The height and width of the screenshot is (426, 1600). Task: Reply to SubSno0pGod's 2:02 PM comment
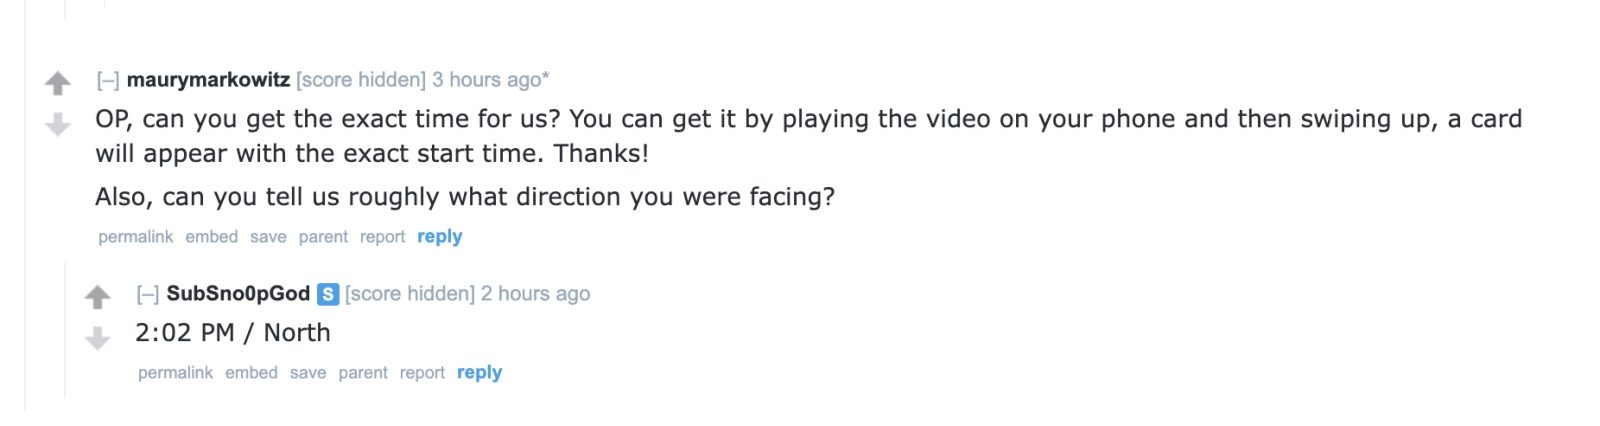click(480, 373)
